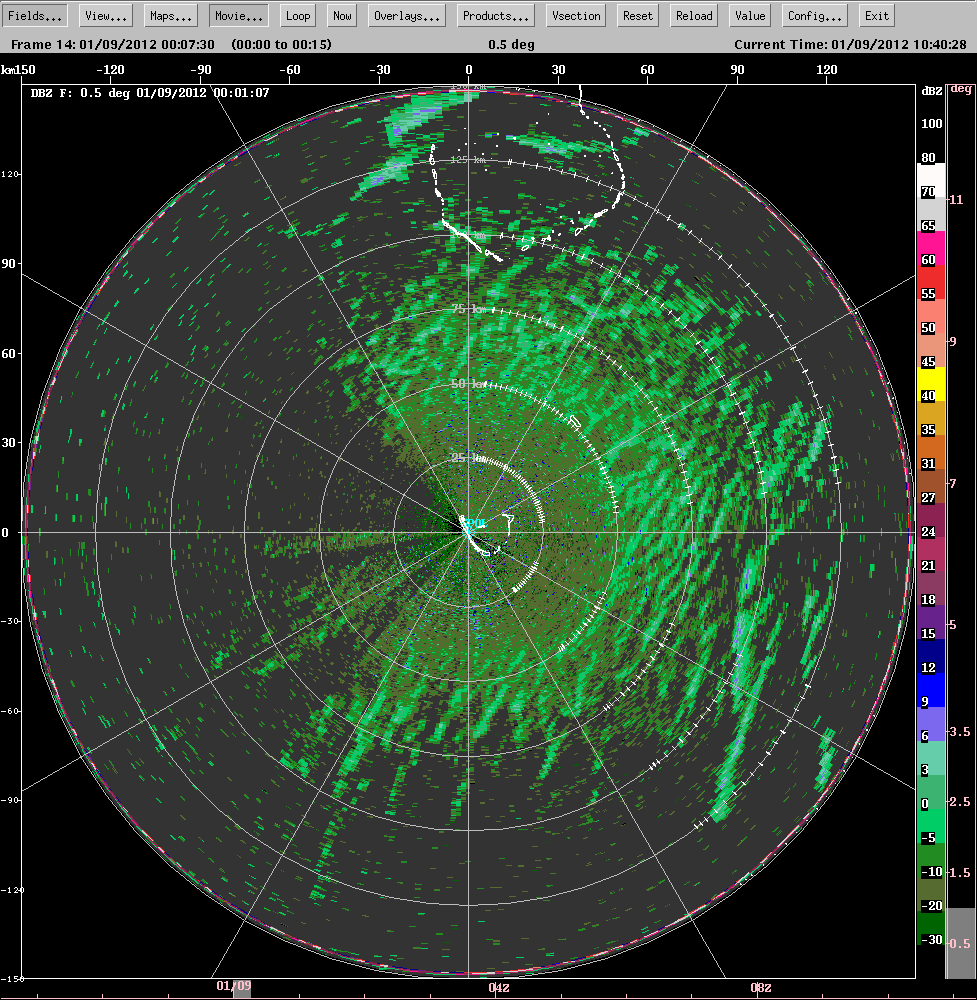Click the -0.5 mark on the elevation scale
Screen dimensions: 977x1000
click(957, 941)
